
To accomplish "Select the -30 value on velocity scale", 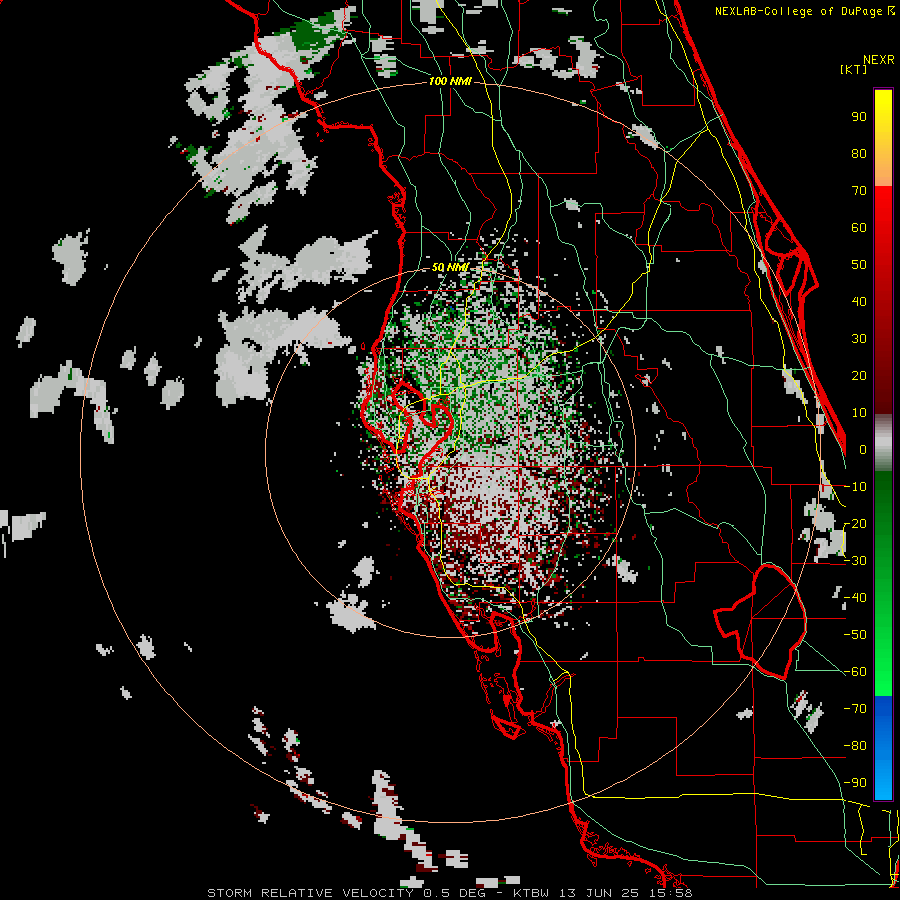I will point(855,561).
